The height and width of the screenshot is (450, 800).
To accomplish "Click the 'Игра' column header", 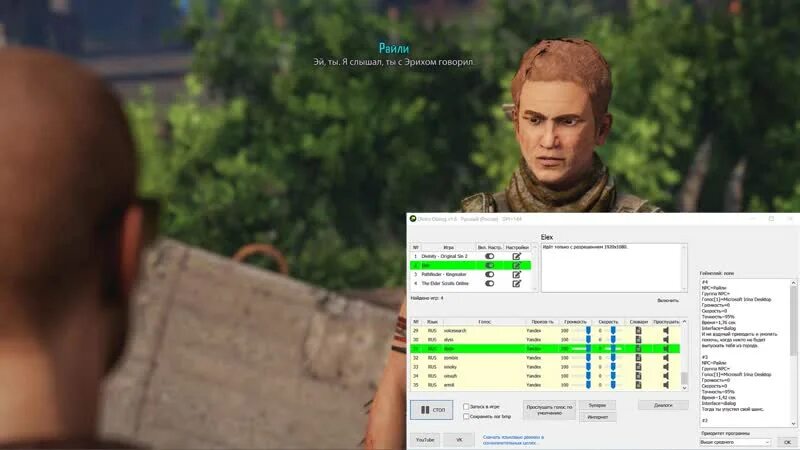I will click(448, 247).
